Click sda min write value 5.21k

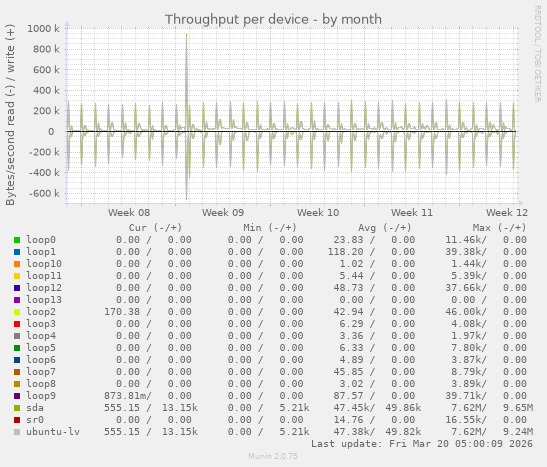[x=294, y=408]
